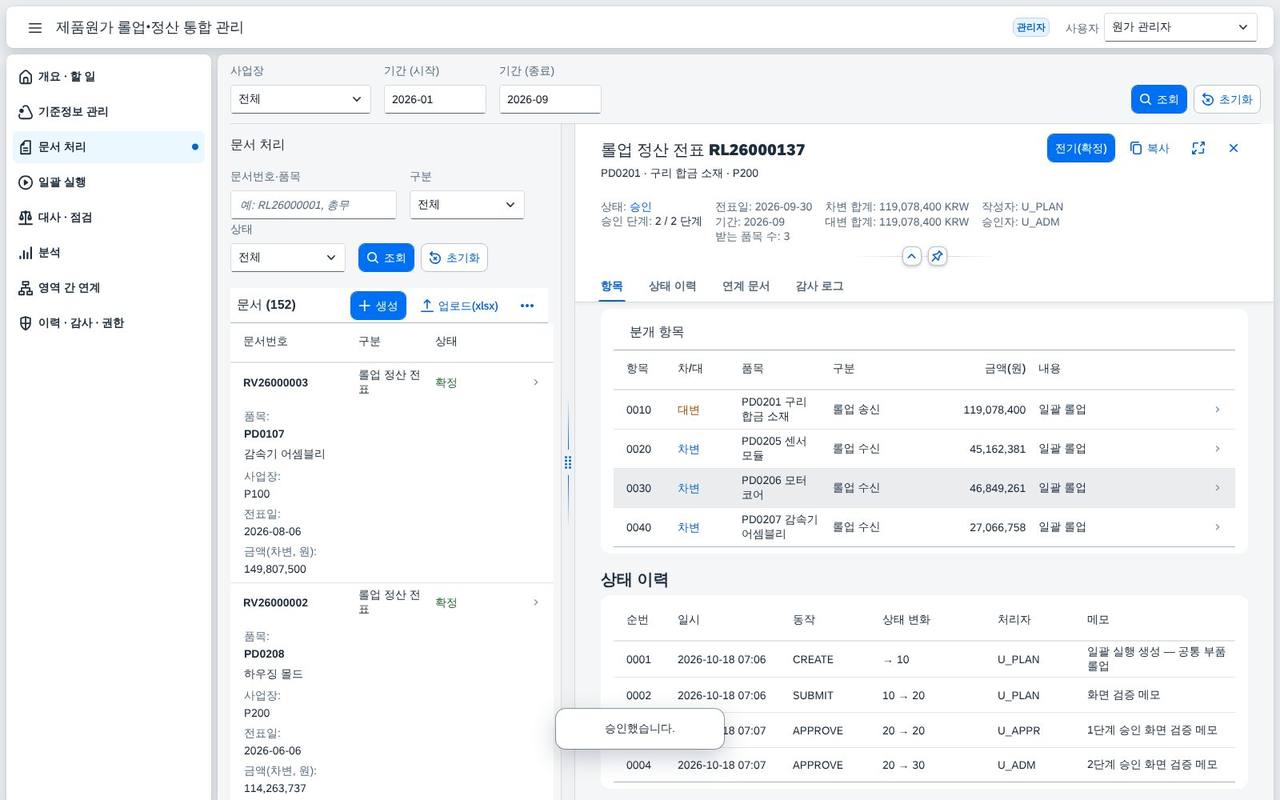This screenshot has height=800, width=1280.
Task: Click 조회 in the document filter panel
Action: [x=386, y=257]
